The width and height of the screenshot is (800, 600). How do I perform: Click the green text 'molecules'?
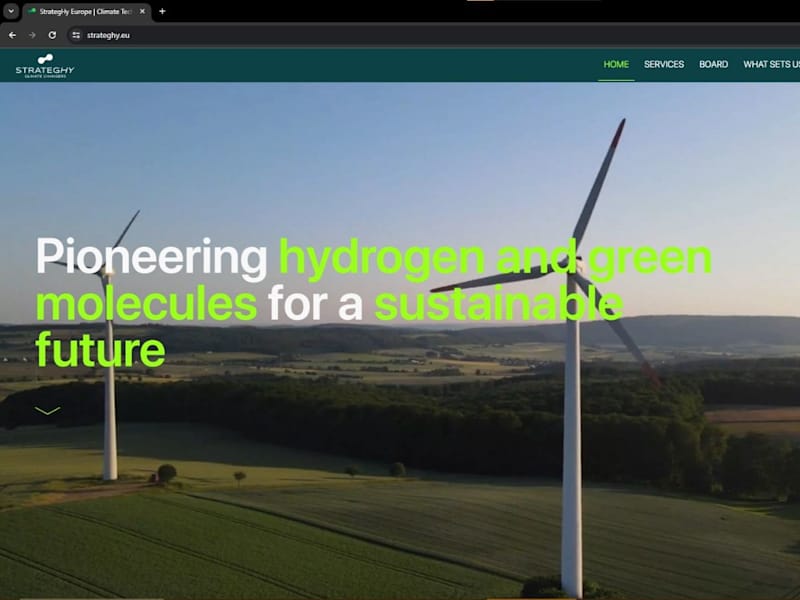coord(146,304)
